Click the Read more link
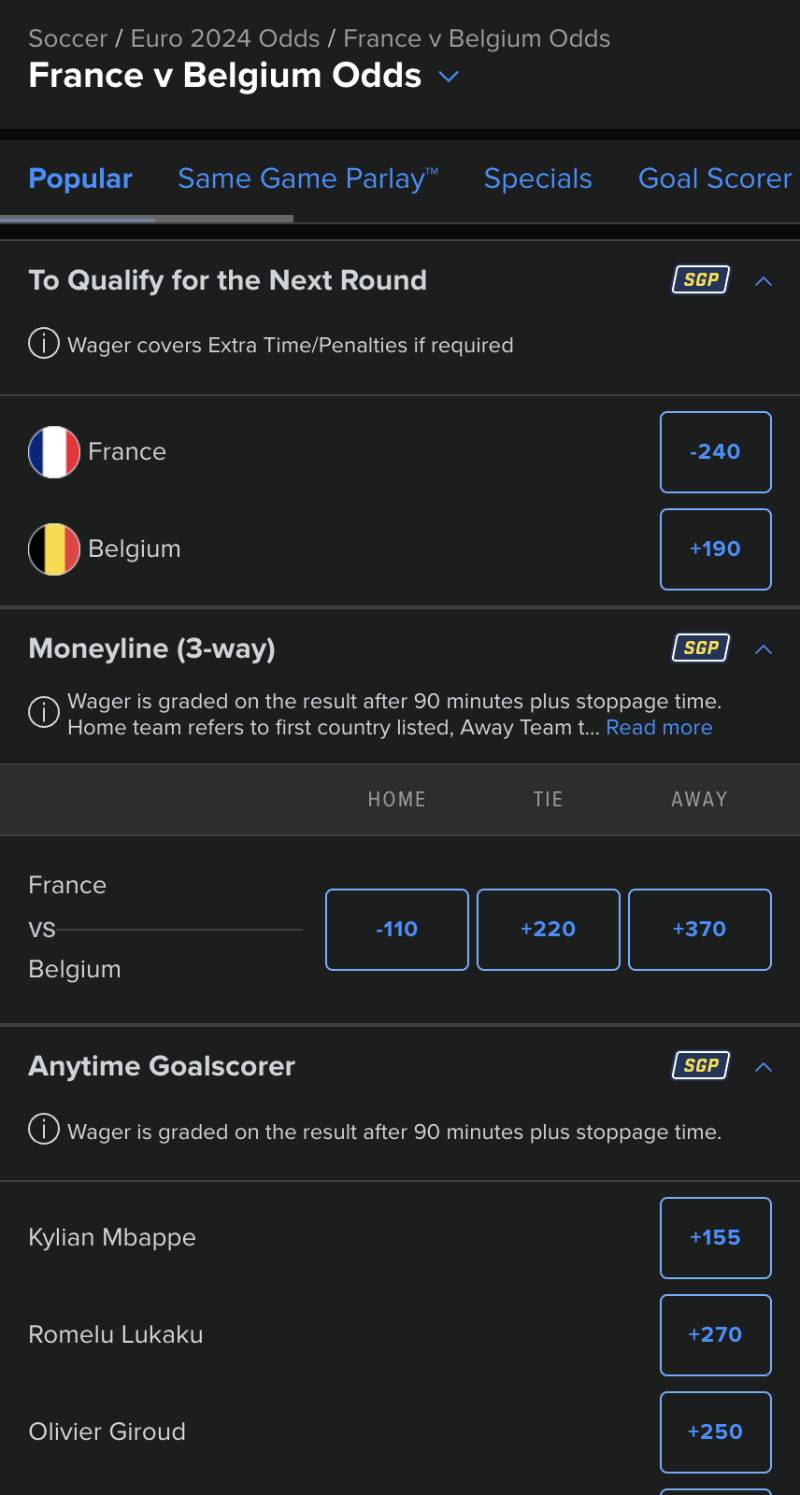 coord(659,727)
